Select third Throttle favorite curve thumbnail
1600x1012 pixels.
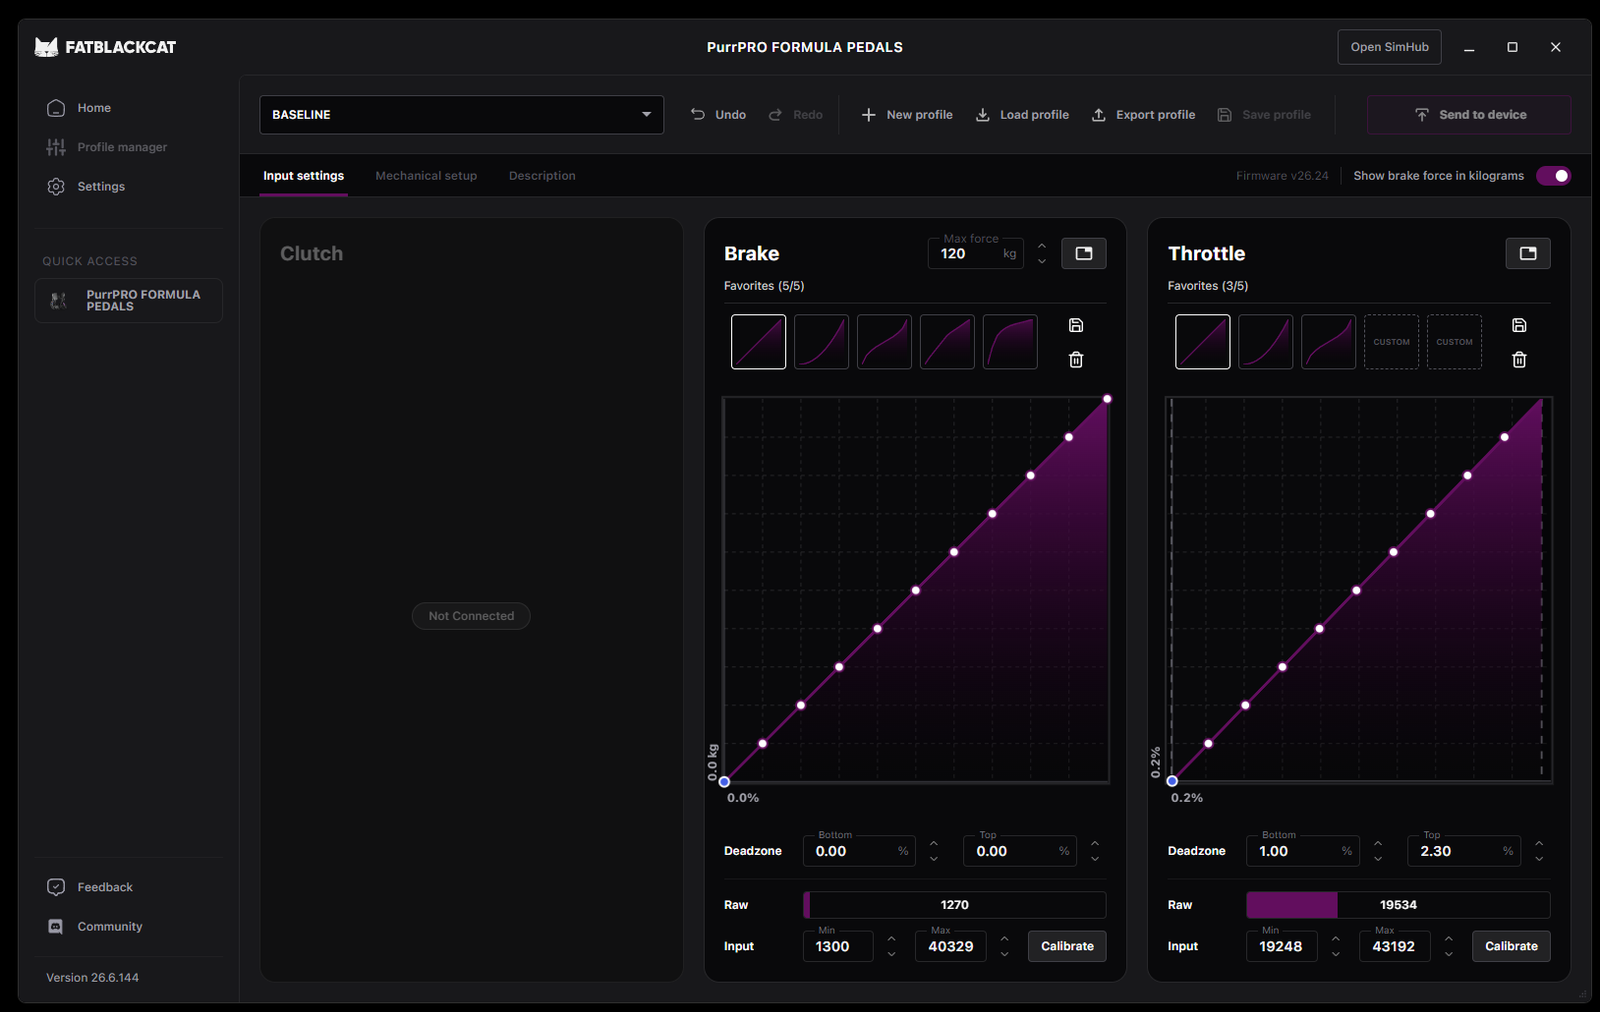pos(1328,342)
